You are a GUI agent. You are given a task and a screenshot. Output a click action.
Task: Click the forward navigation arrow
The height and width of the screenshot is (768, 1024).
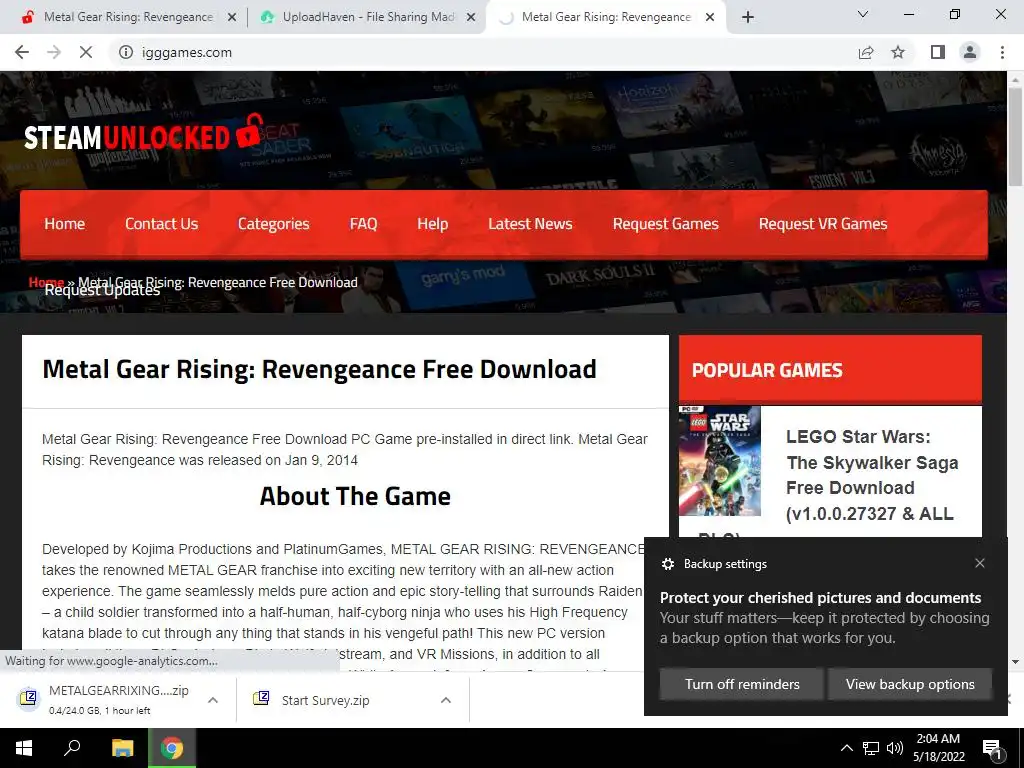[x=54, y=52]
